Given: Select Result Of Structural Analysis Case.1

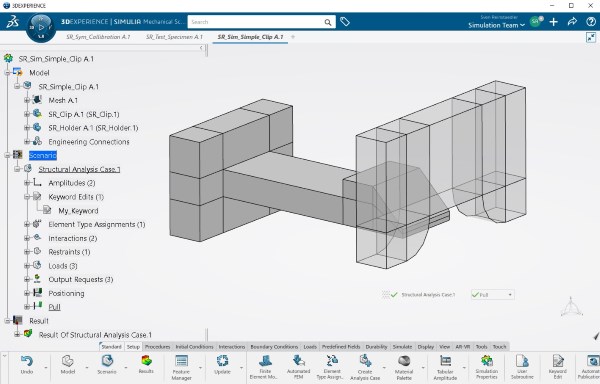Looking at the screenshot, I should (95, 335).
